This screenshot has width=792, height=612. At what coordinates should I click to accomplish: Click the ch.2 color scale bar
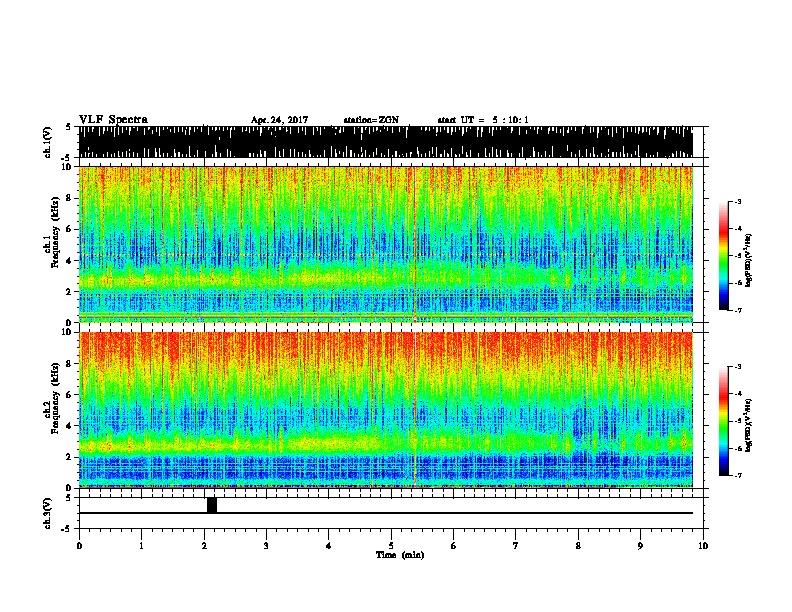pyautogui.click(x=724, y=421)
